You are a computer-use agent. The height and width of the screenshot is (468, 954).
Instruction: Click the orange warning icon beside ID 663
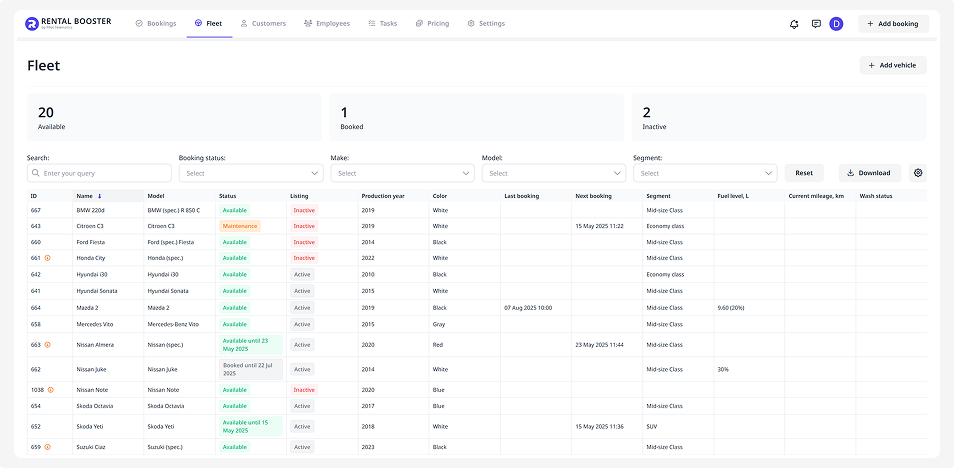tap(47, 345)
